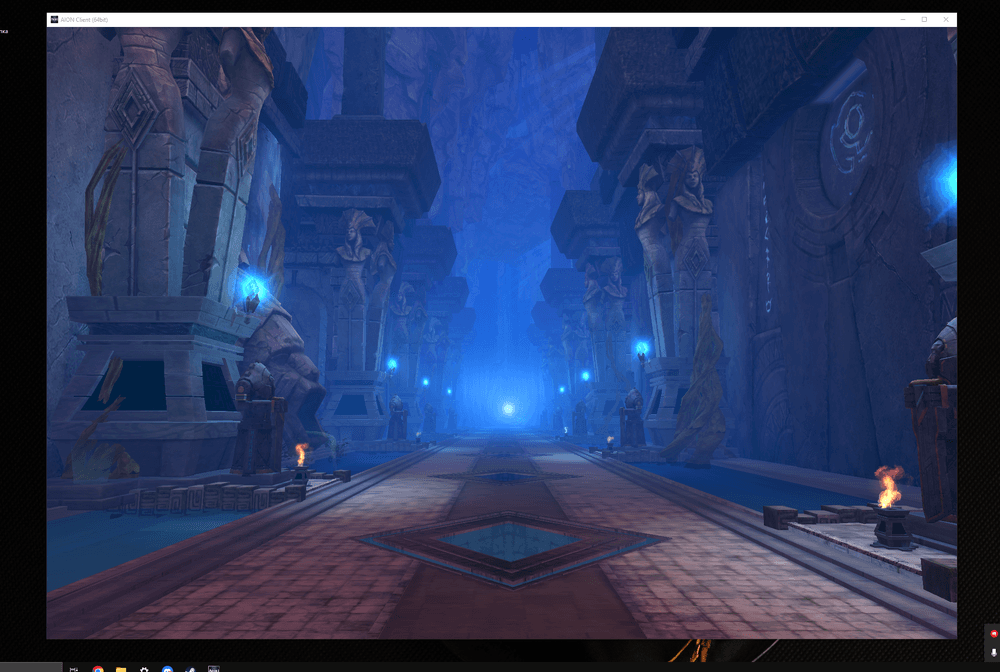
Task: Click the Task View icon in taskbar
Action: (x=74, y=669)
